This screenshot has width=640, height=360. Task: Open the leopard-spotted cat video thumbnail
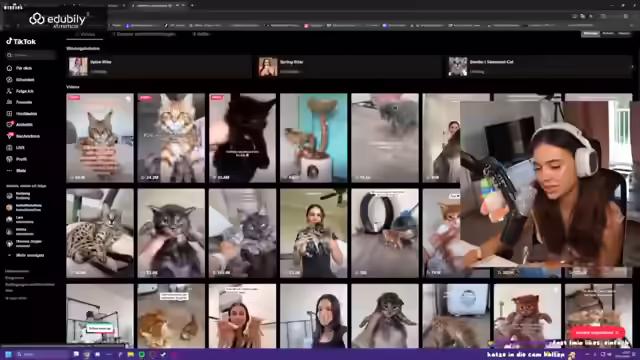click(100, 233)
